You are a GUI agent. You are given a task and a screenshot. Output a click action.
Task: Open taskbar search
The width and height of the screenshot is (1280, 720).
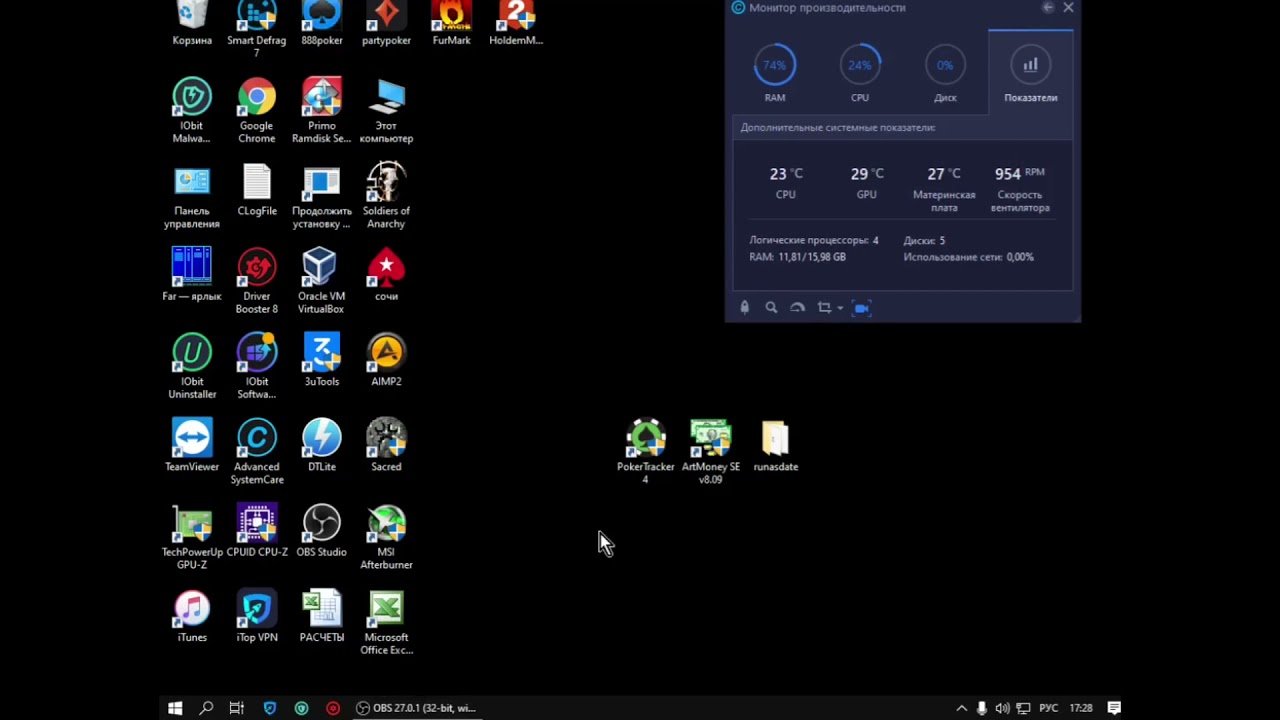pyautogui.click(x=206, y=708)
